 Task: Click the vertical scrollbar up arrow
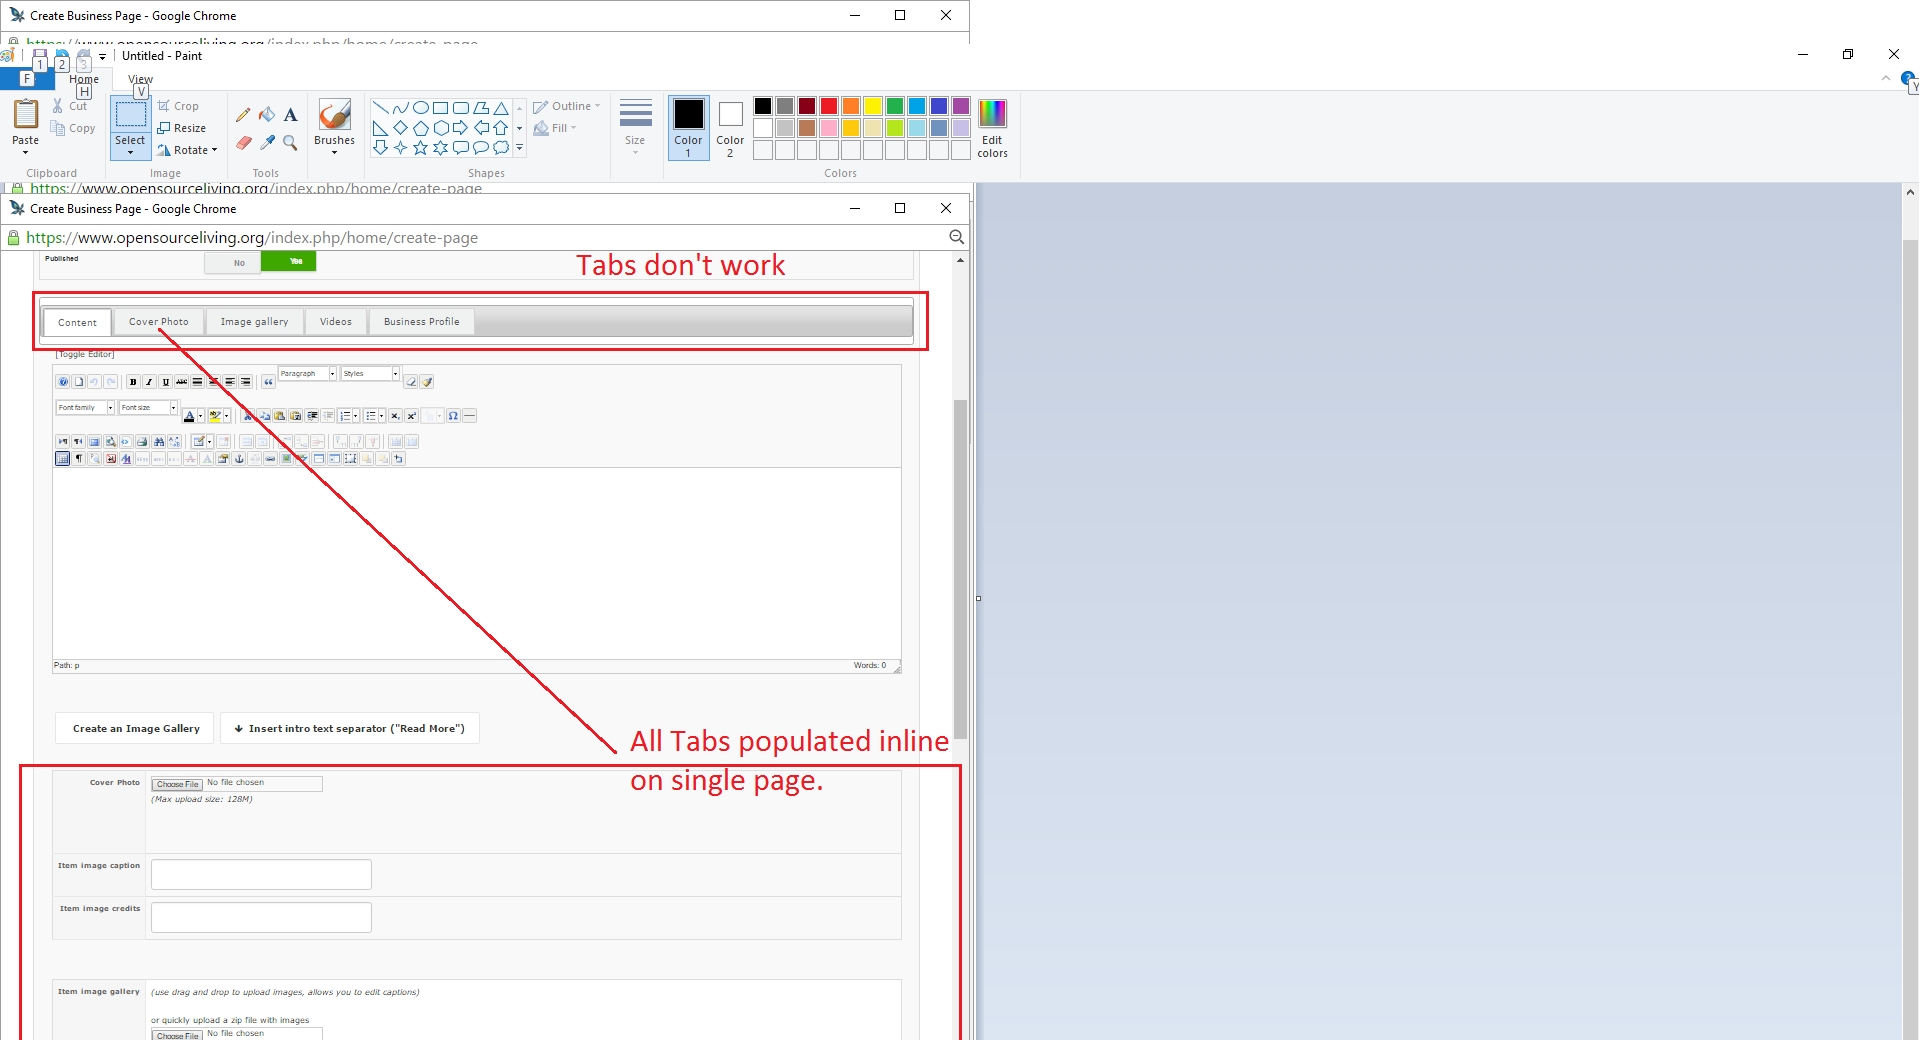1910,192
